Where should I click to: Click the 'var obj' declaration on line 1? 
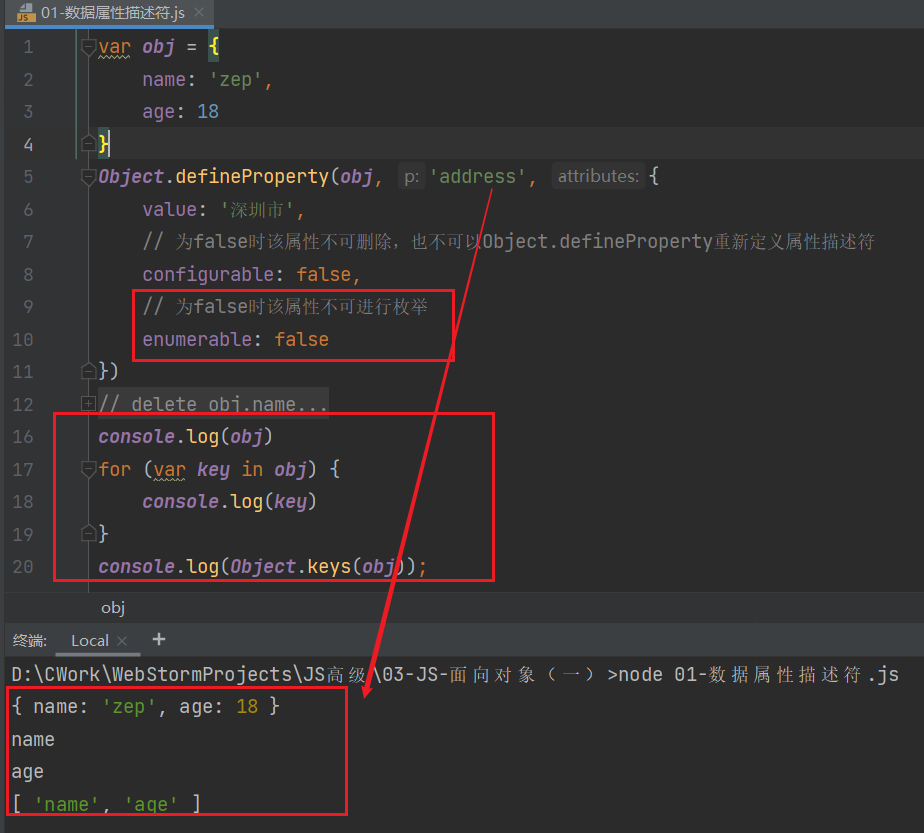pyautogui.click(x=137, y=47)
